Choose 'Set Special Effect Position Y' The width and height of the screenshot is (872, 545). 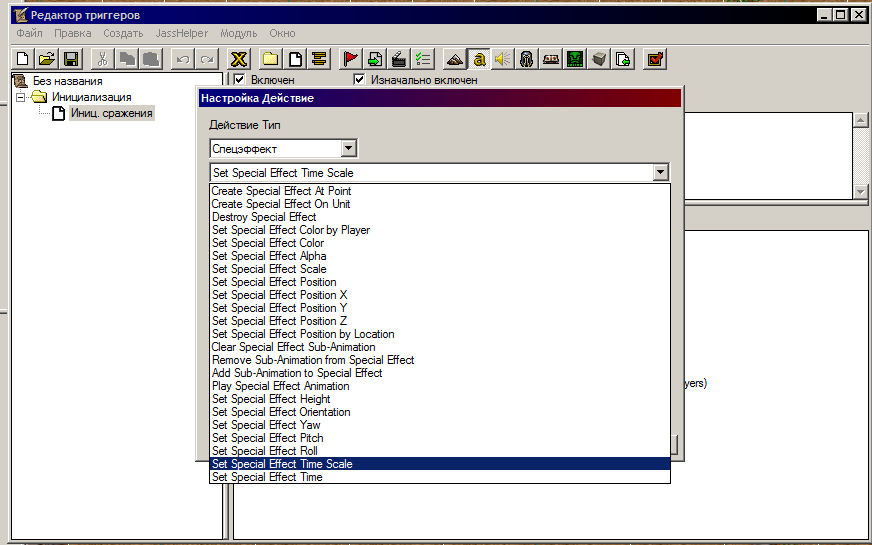tap(440, 308)
